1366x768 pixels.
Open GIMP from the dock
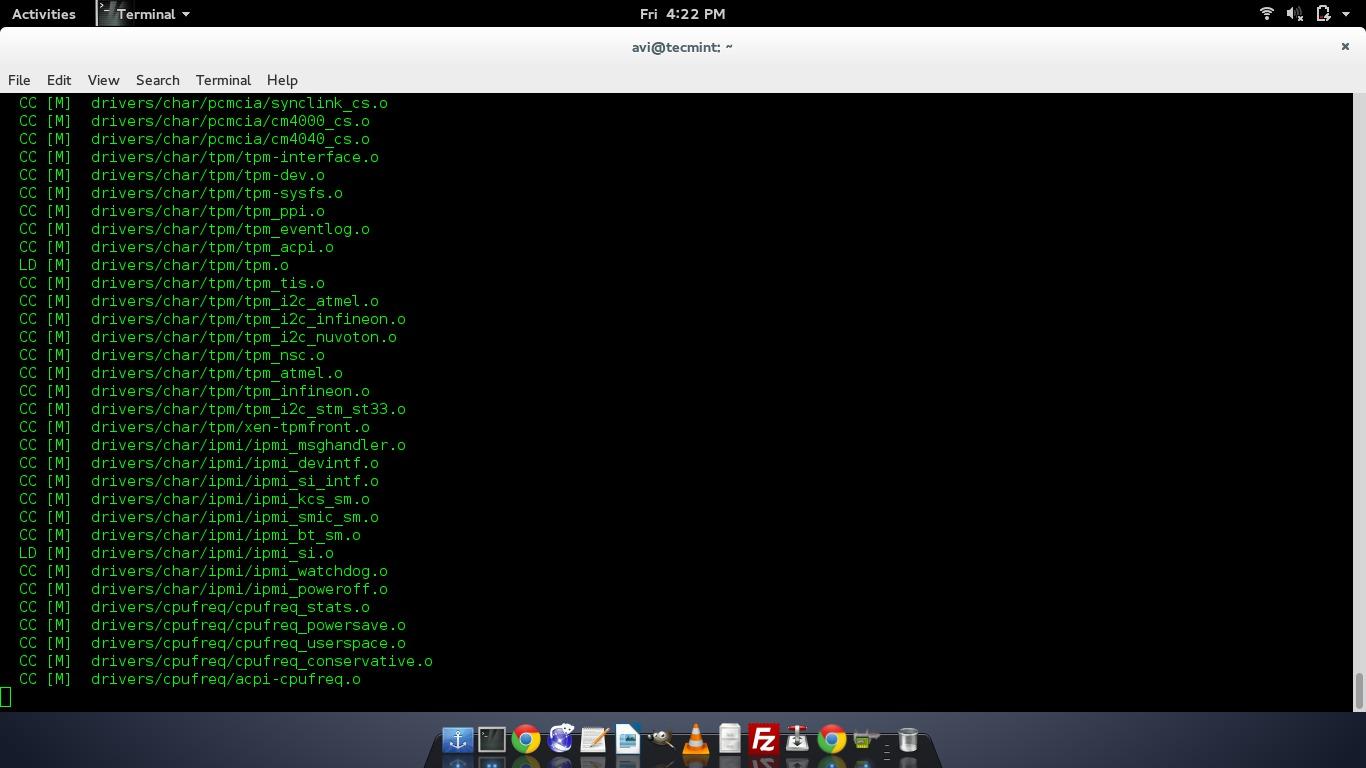tap(661, 740)
